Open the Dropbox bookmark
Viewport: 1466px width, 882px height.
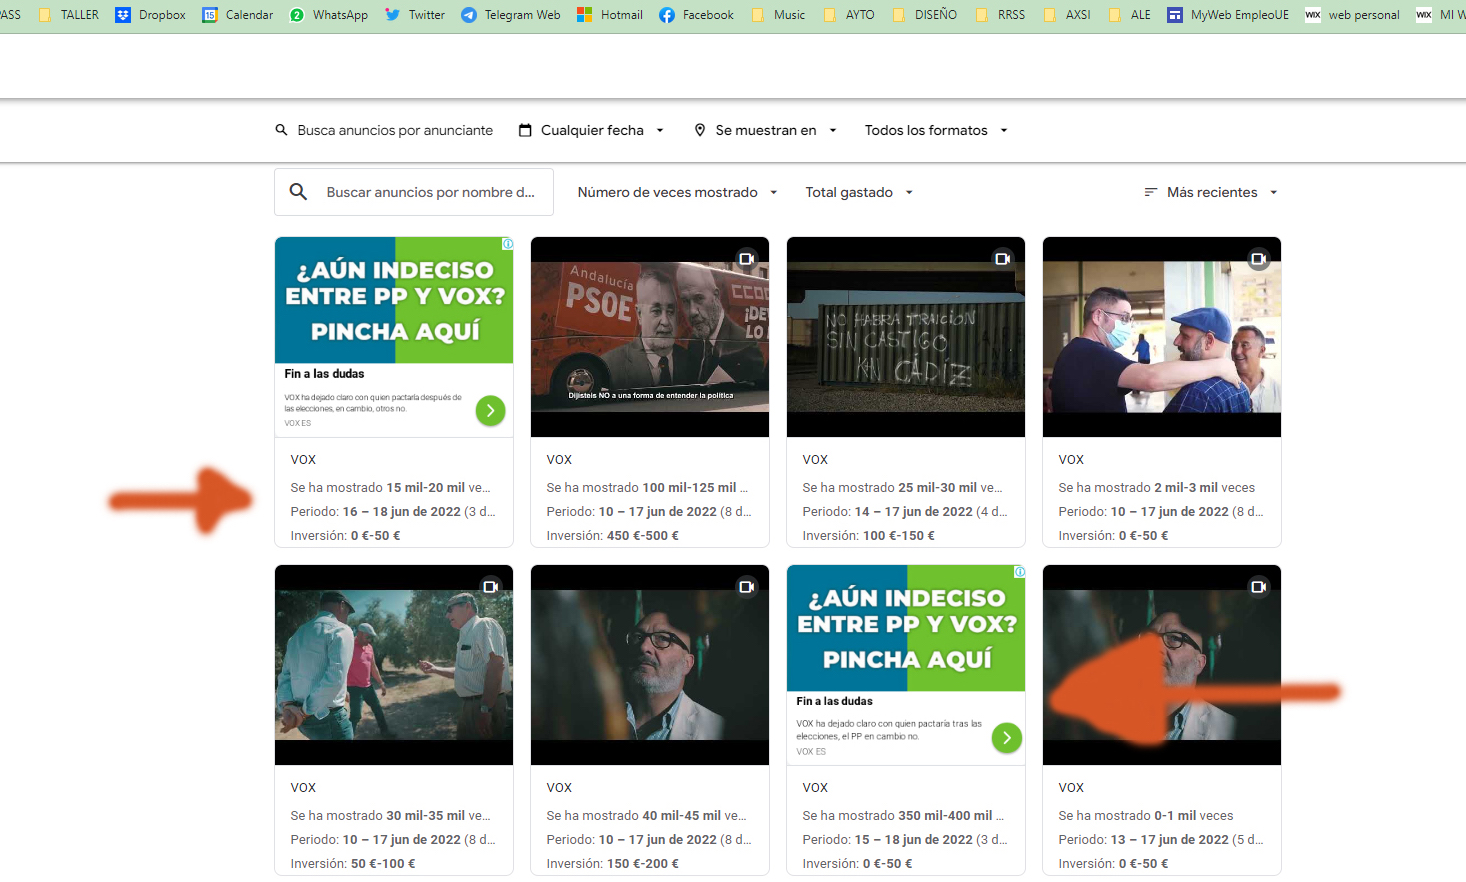tap(150, 15)
